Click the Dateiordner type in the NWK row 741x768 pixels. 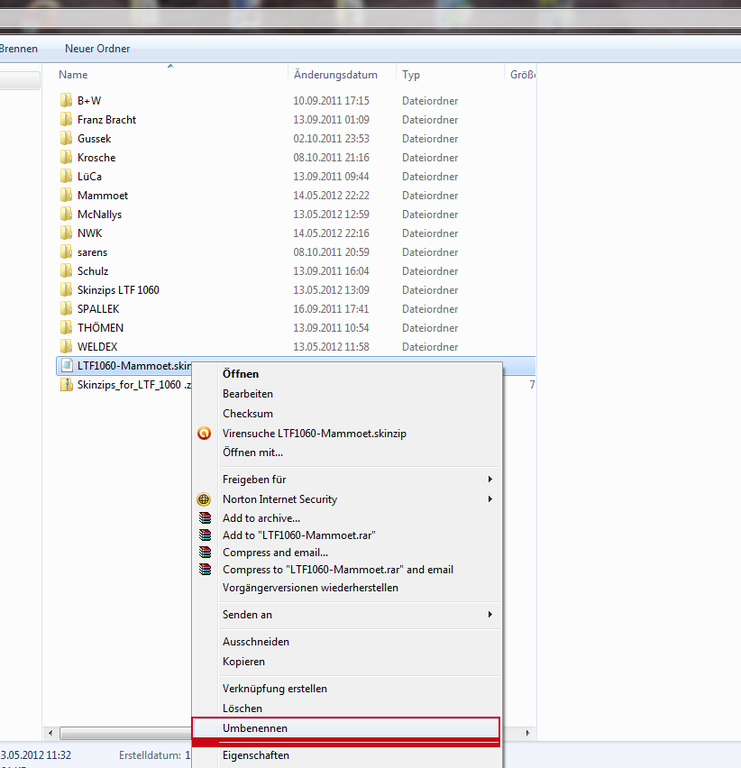coord(430,233)
